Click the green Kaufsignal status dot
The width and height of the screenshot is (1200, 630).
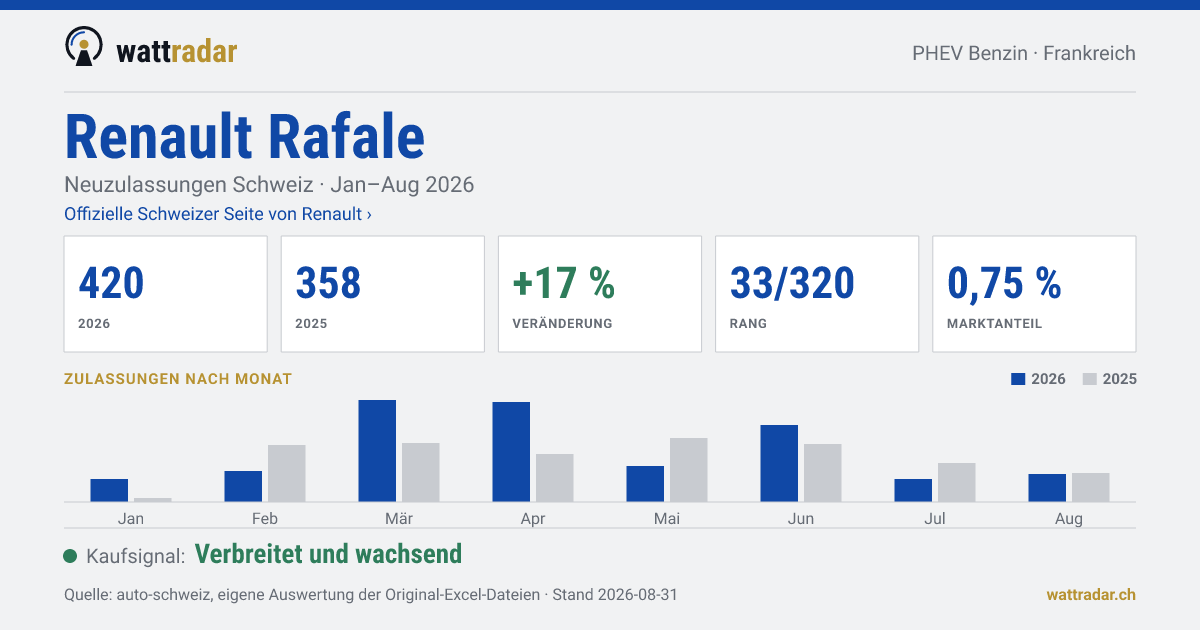click(70, 556)
